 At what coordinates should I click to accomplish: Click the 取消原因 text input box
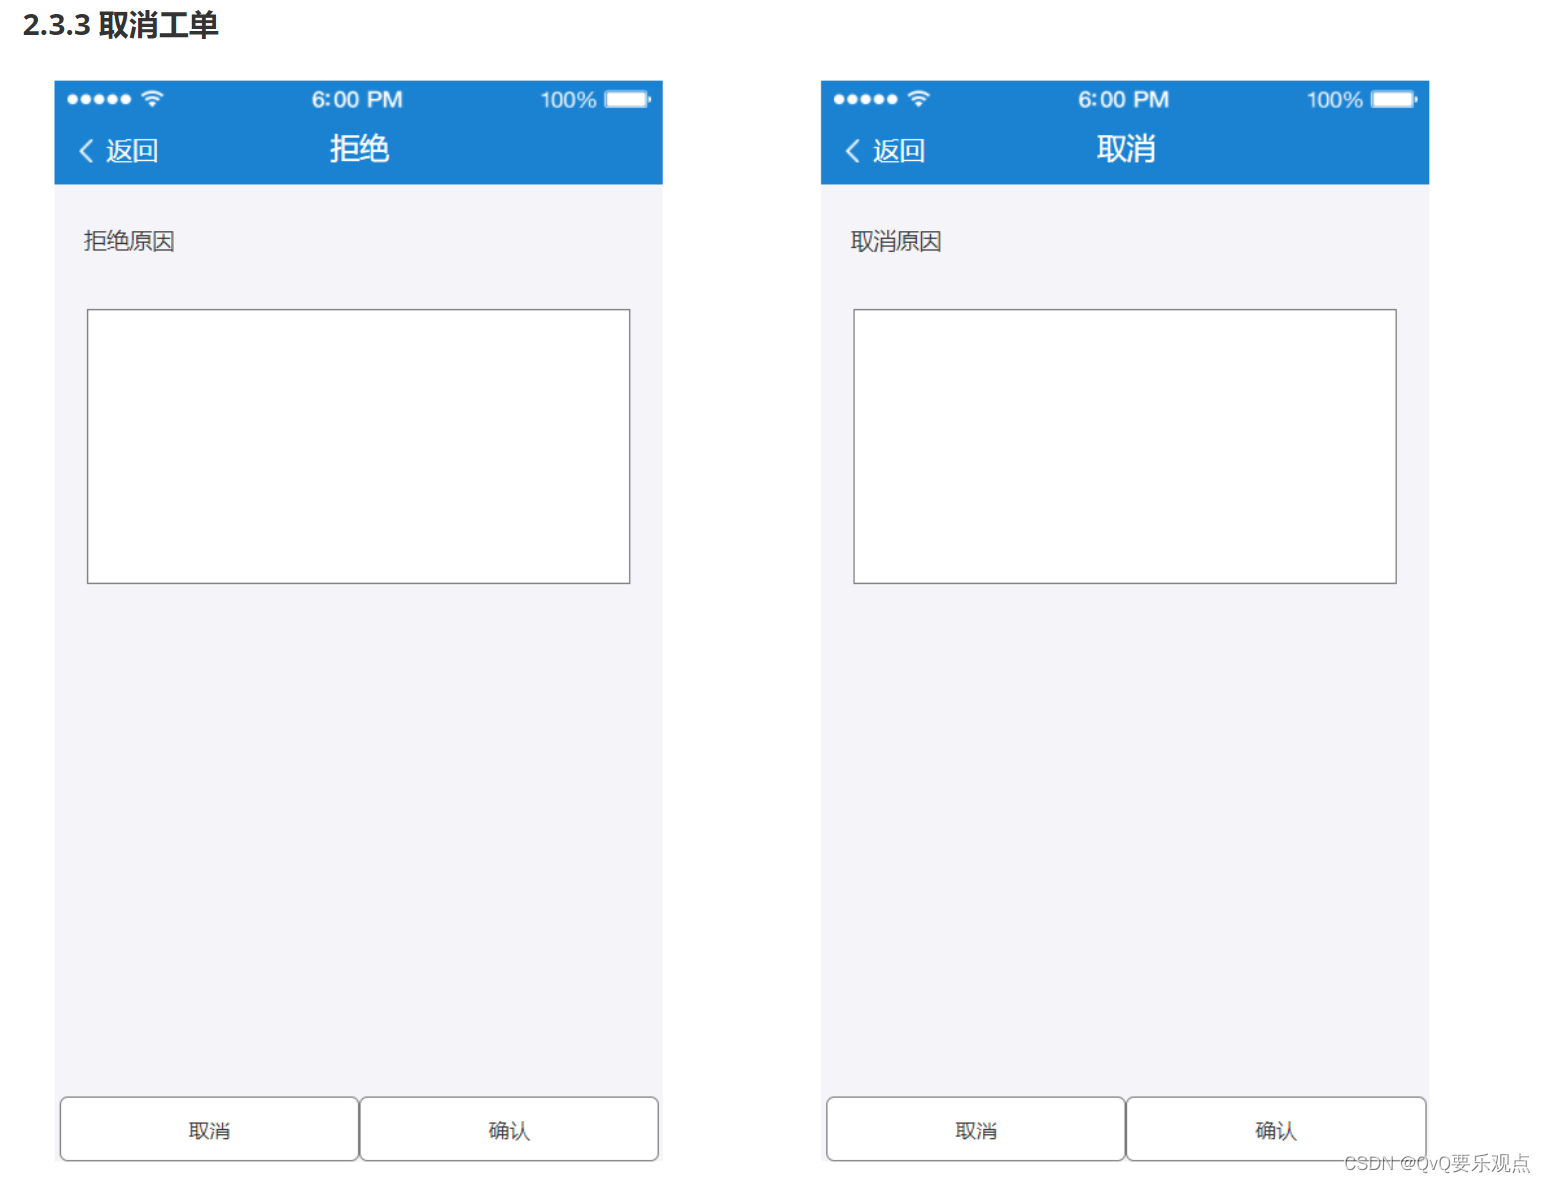pos(1125,446)
